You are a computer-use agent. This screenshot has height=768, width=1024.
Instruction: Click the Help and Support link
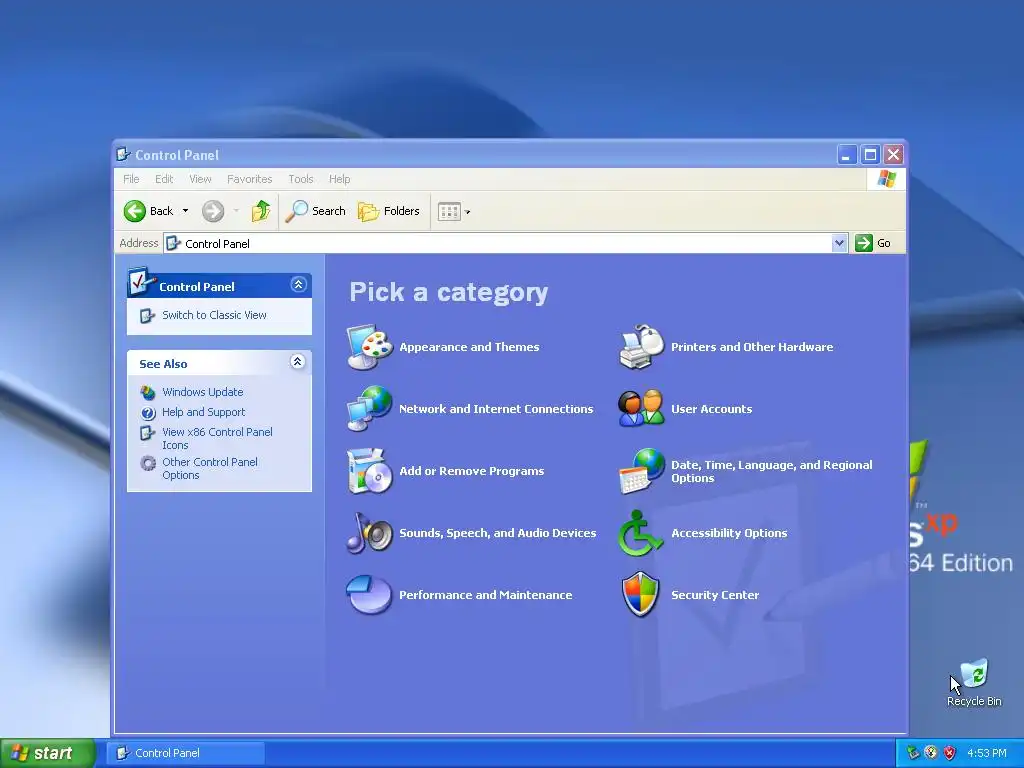tap(203, 413)
